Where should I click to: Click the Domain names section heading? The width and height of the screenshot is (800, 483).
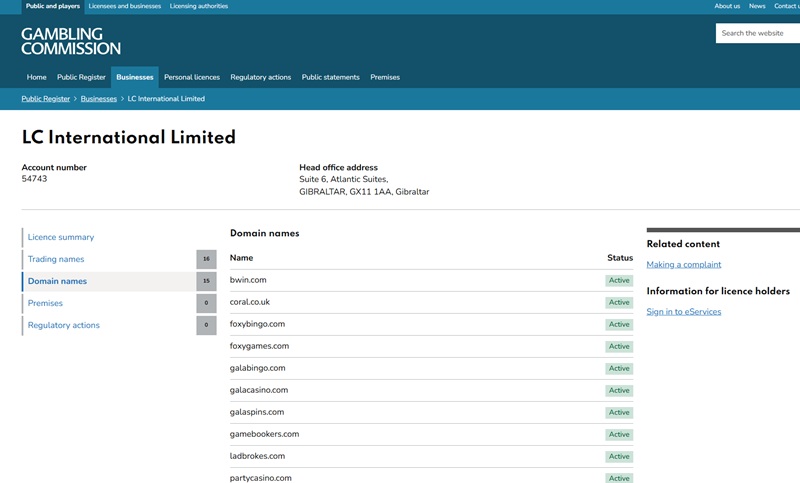(x=264, y=234)
